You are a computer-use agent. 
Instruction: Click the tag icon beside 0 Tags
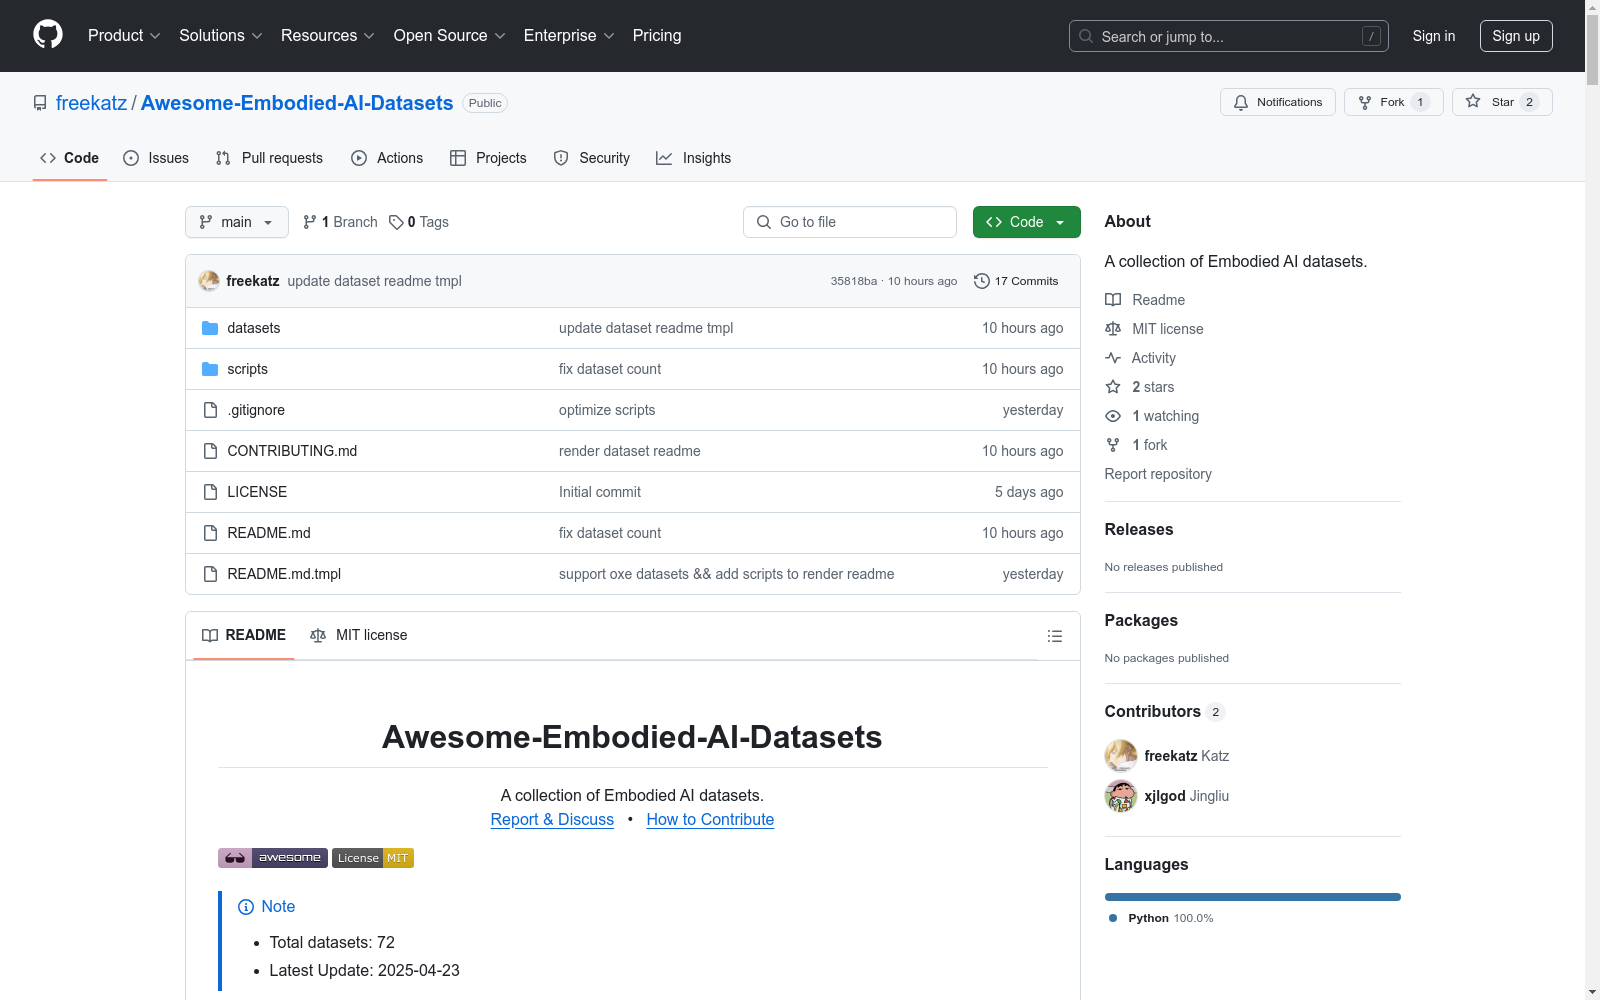[x=396, y=222]
